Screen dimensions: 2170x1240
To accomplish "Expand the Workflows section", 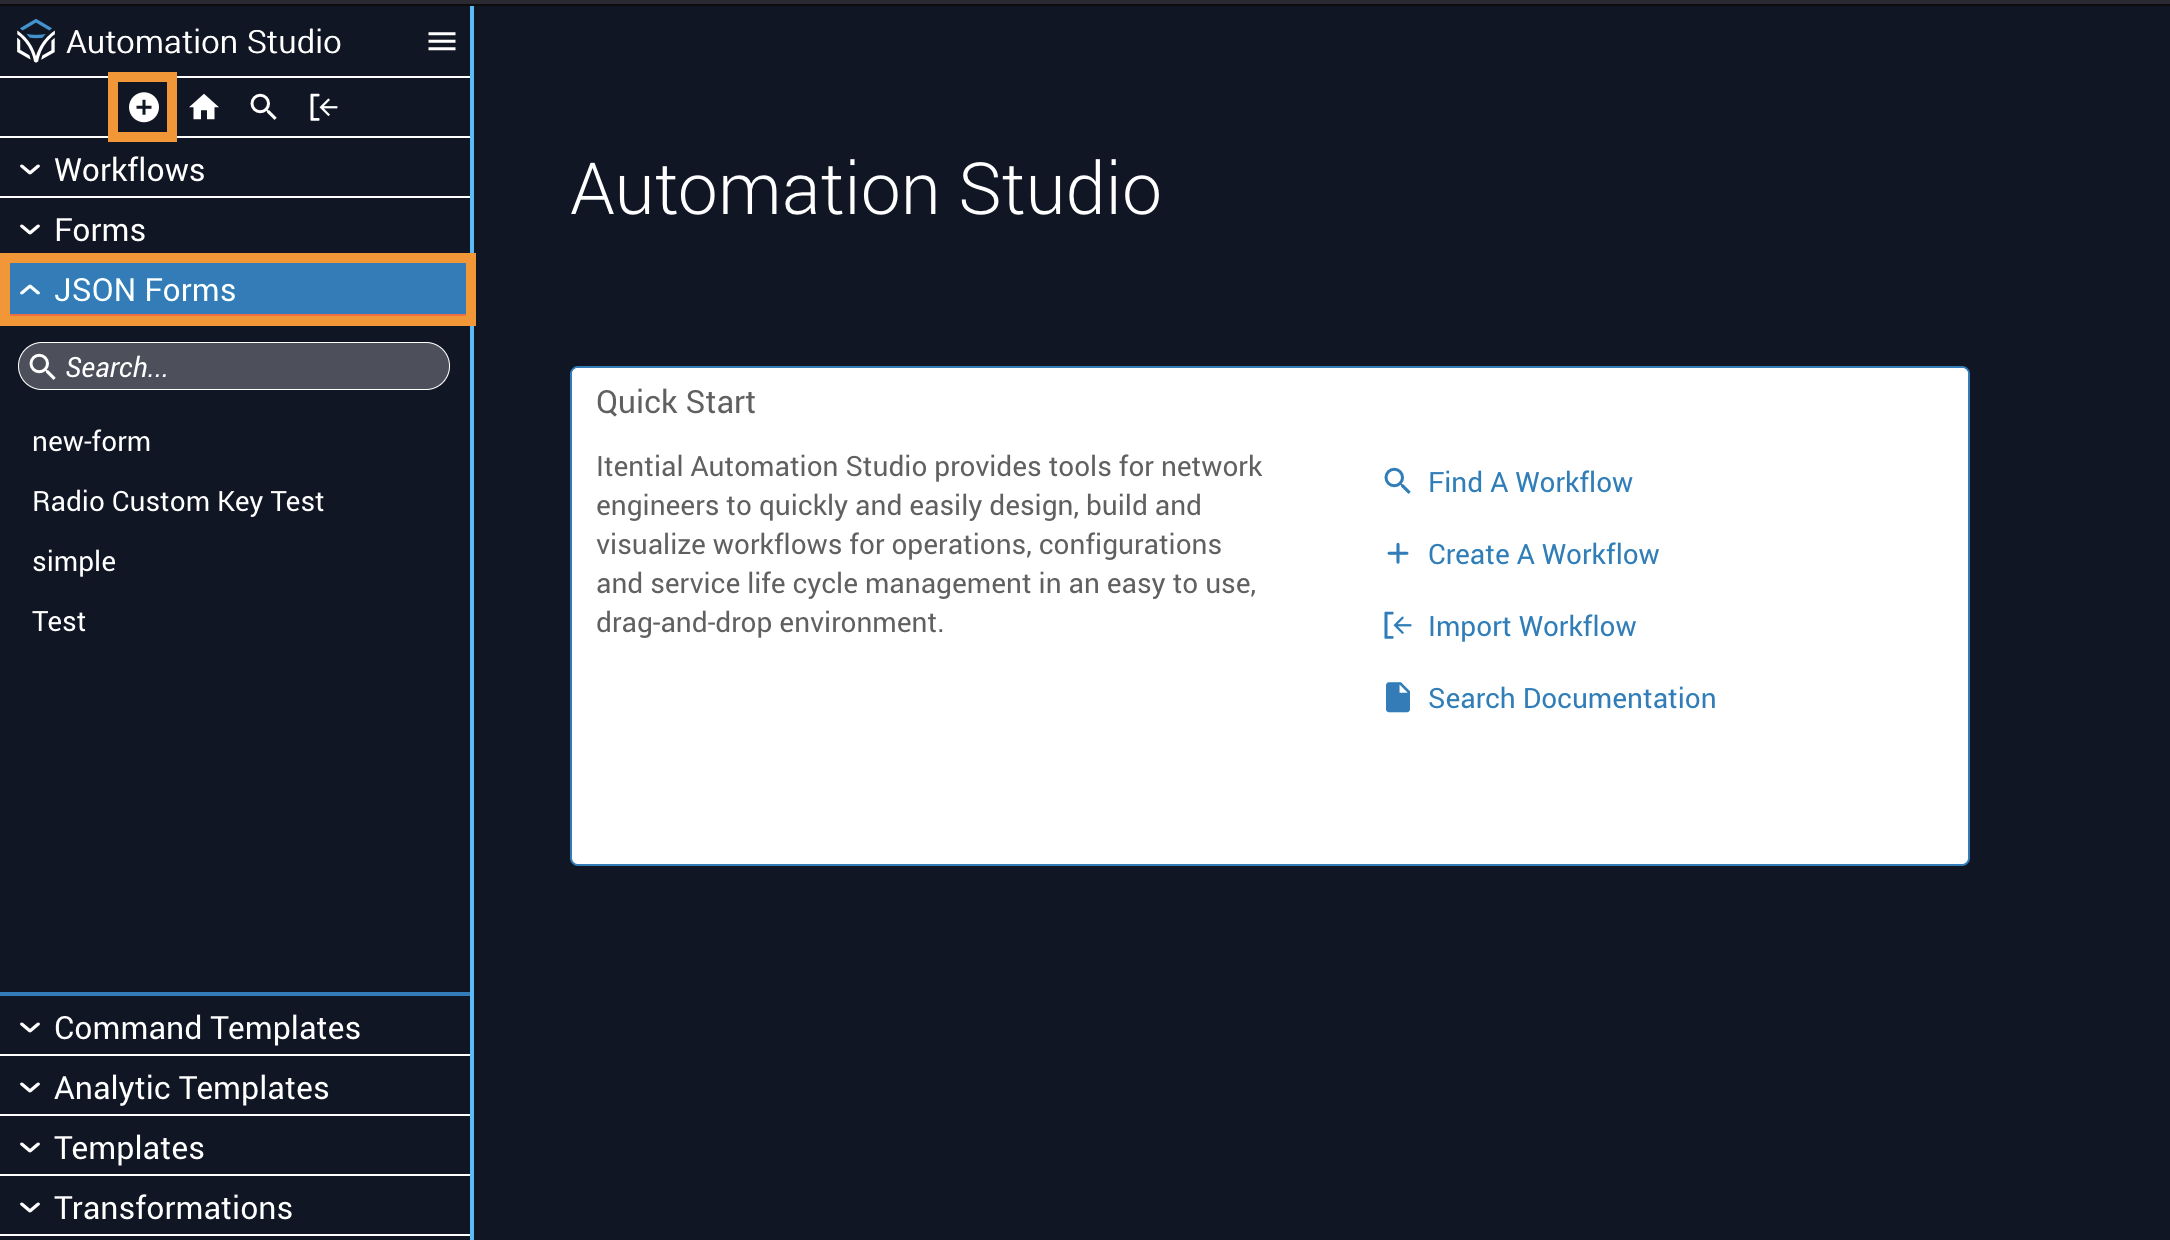I will 130,170.
